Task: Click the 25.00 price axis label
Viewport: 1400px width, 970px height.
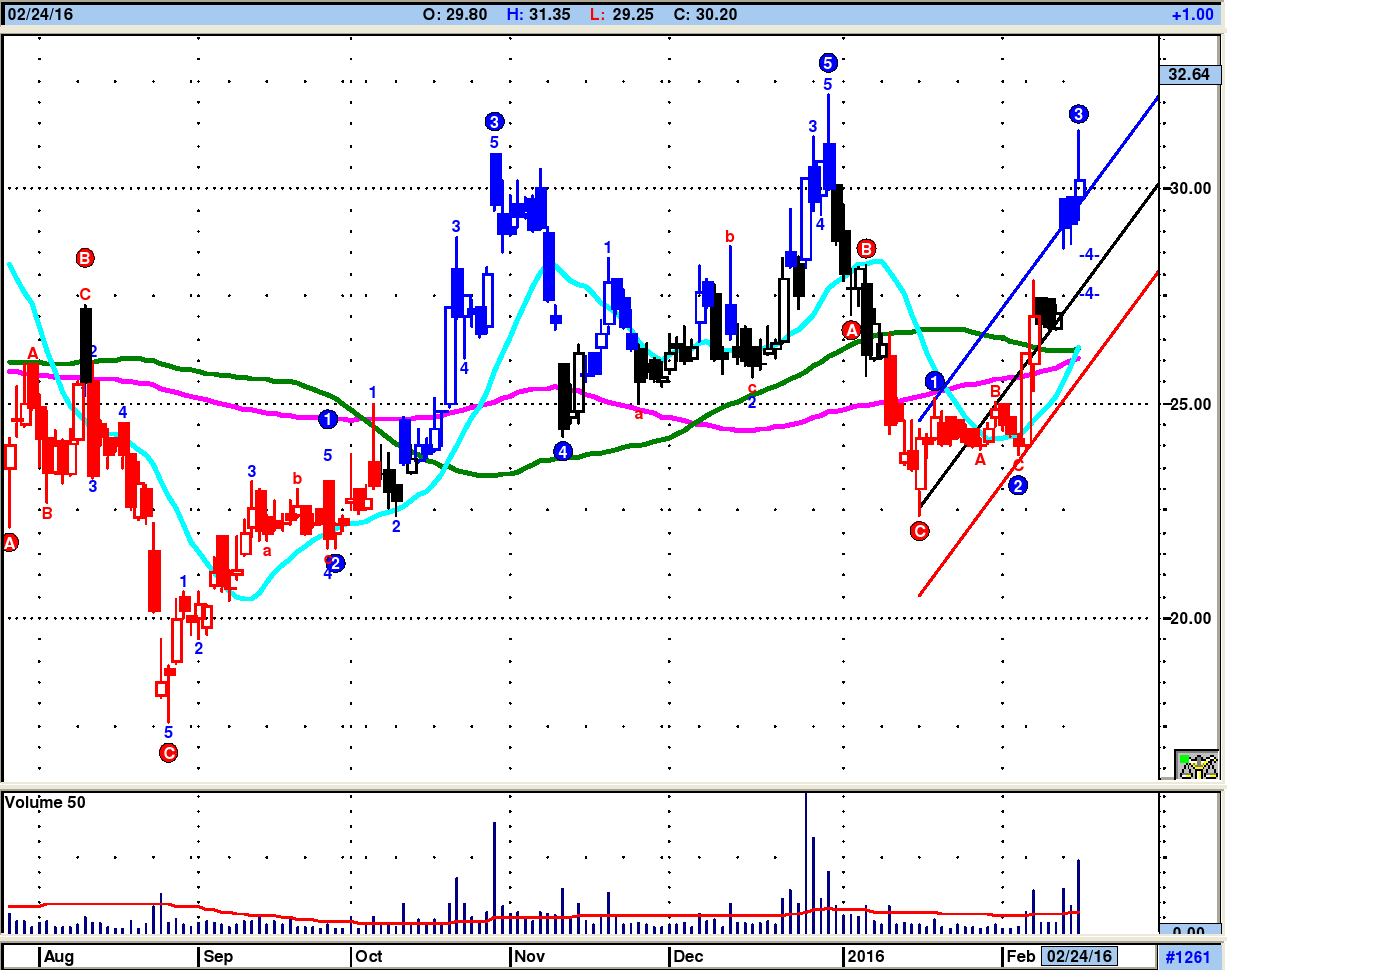Action: pos(1190,404)
